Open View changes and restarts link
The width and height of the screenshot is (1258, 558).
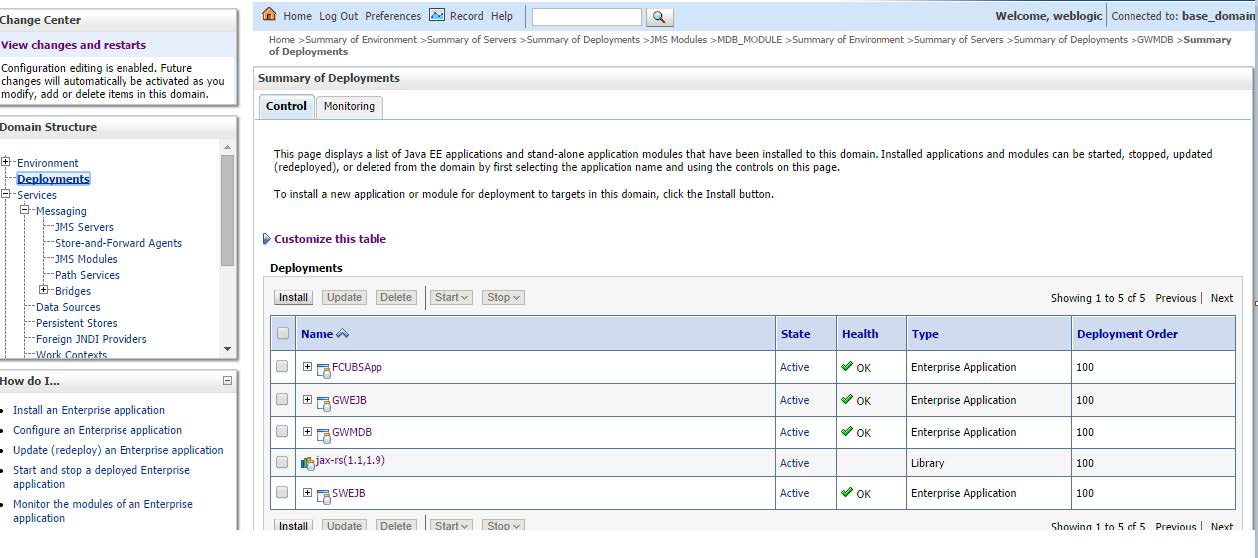[73, 45]
